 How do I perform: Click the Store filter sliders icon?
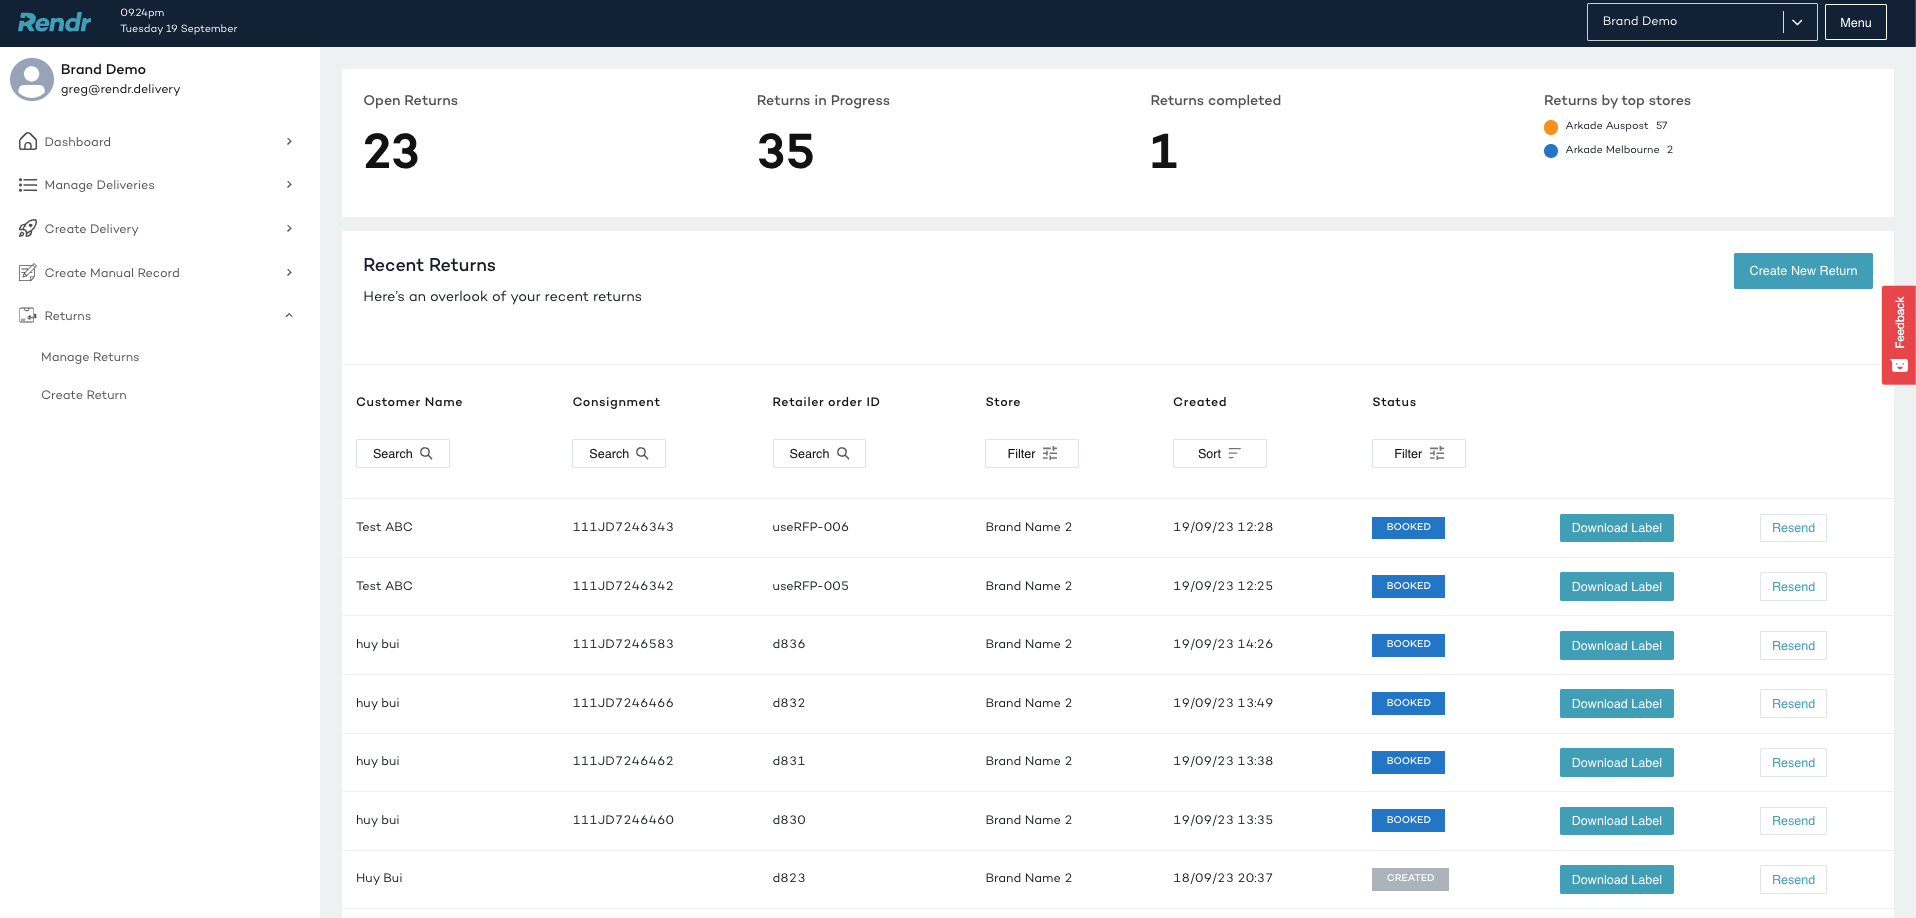pyautogui.click(x=1050, y=453)
